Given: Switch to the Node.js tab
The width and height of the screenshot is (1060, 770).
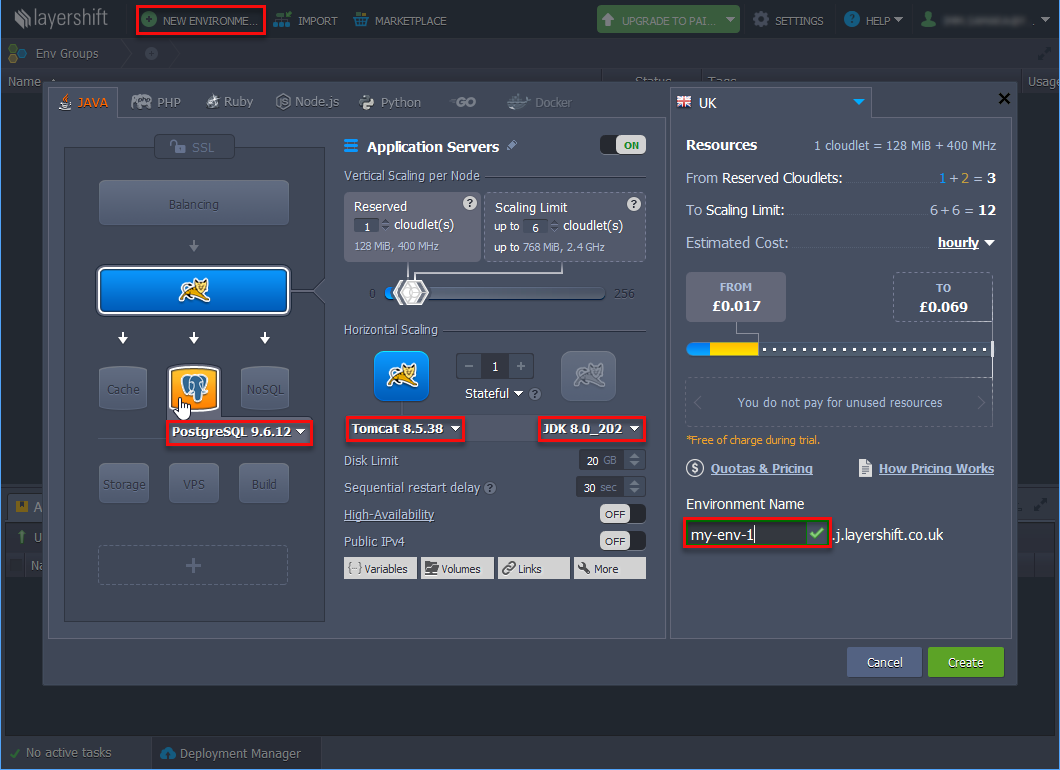Looking at the screenshot, I should [308, 102].
